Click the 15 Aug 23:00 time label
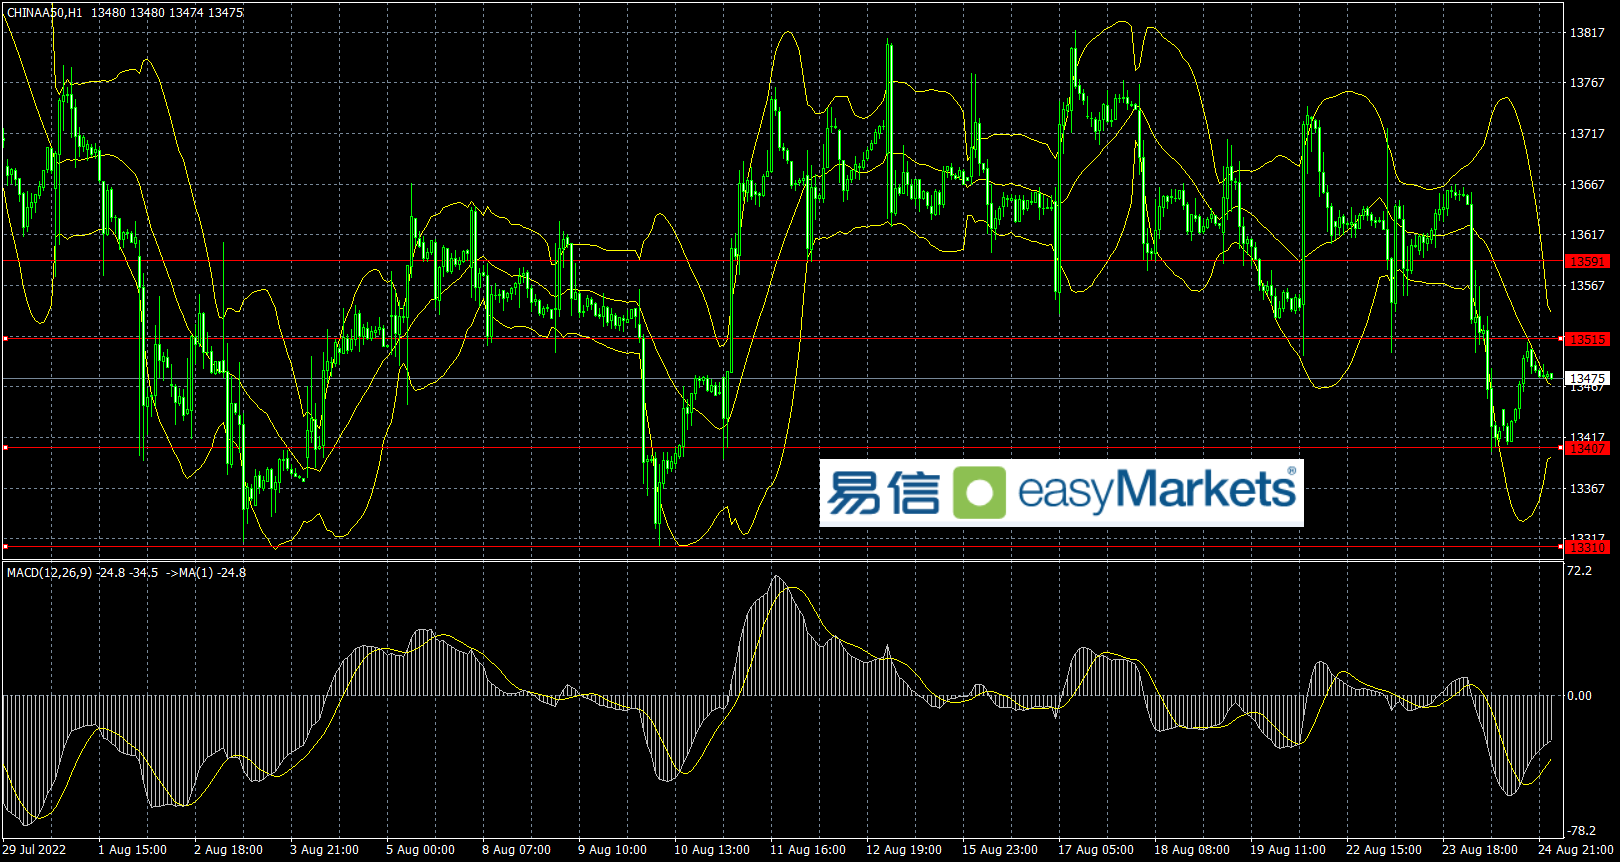This screenshot has width=1620, height=862. [1000, 849]
